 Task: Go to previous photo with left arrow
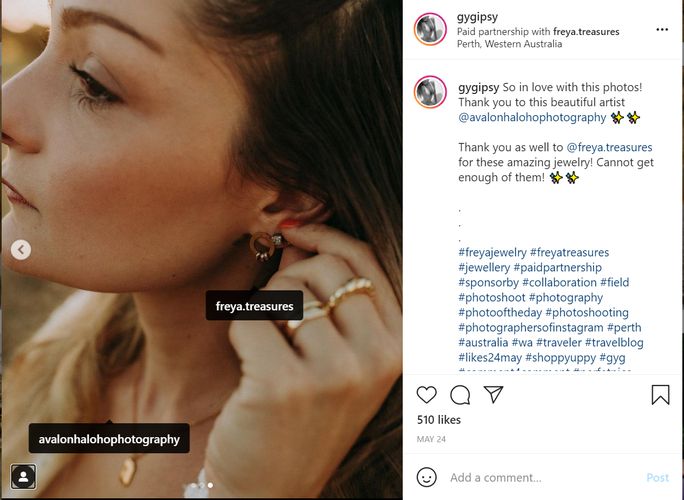(21, 250)
